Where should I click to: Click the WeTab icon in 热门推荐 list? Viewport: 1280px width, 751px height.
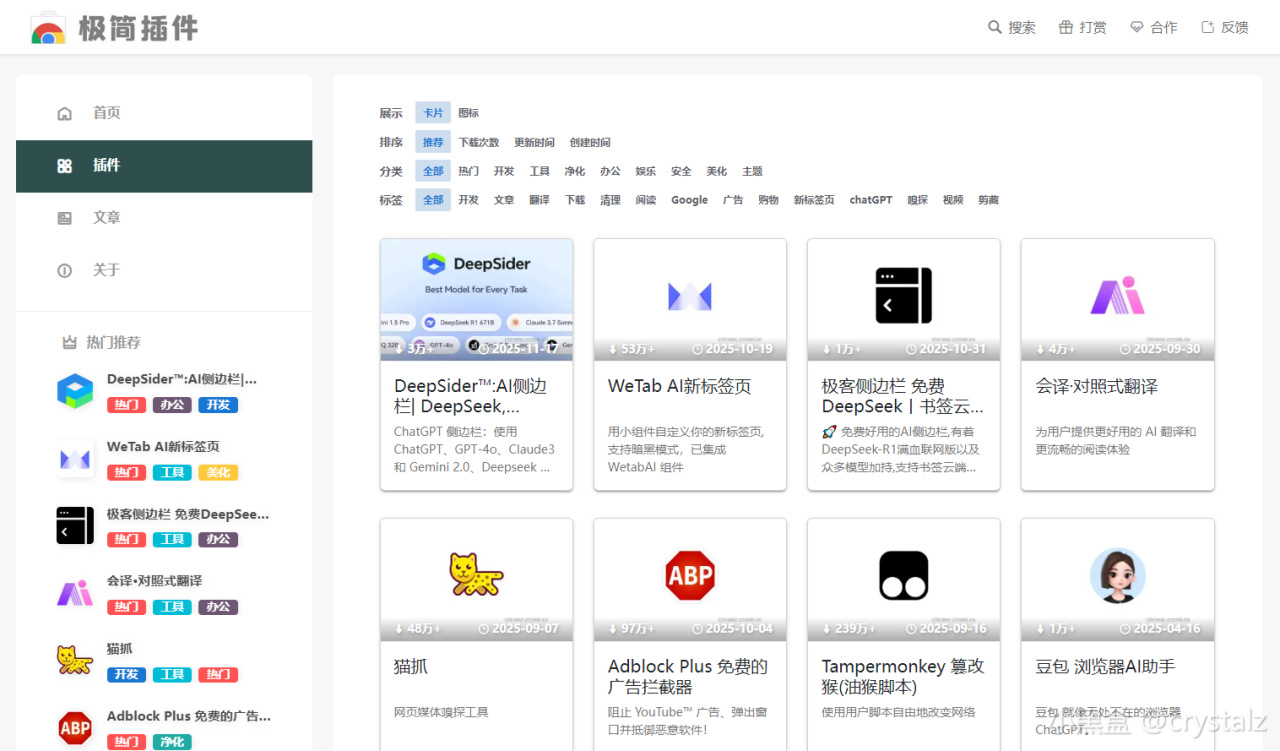pos(75,459)
